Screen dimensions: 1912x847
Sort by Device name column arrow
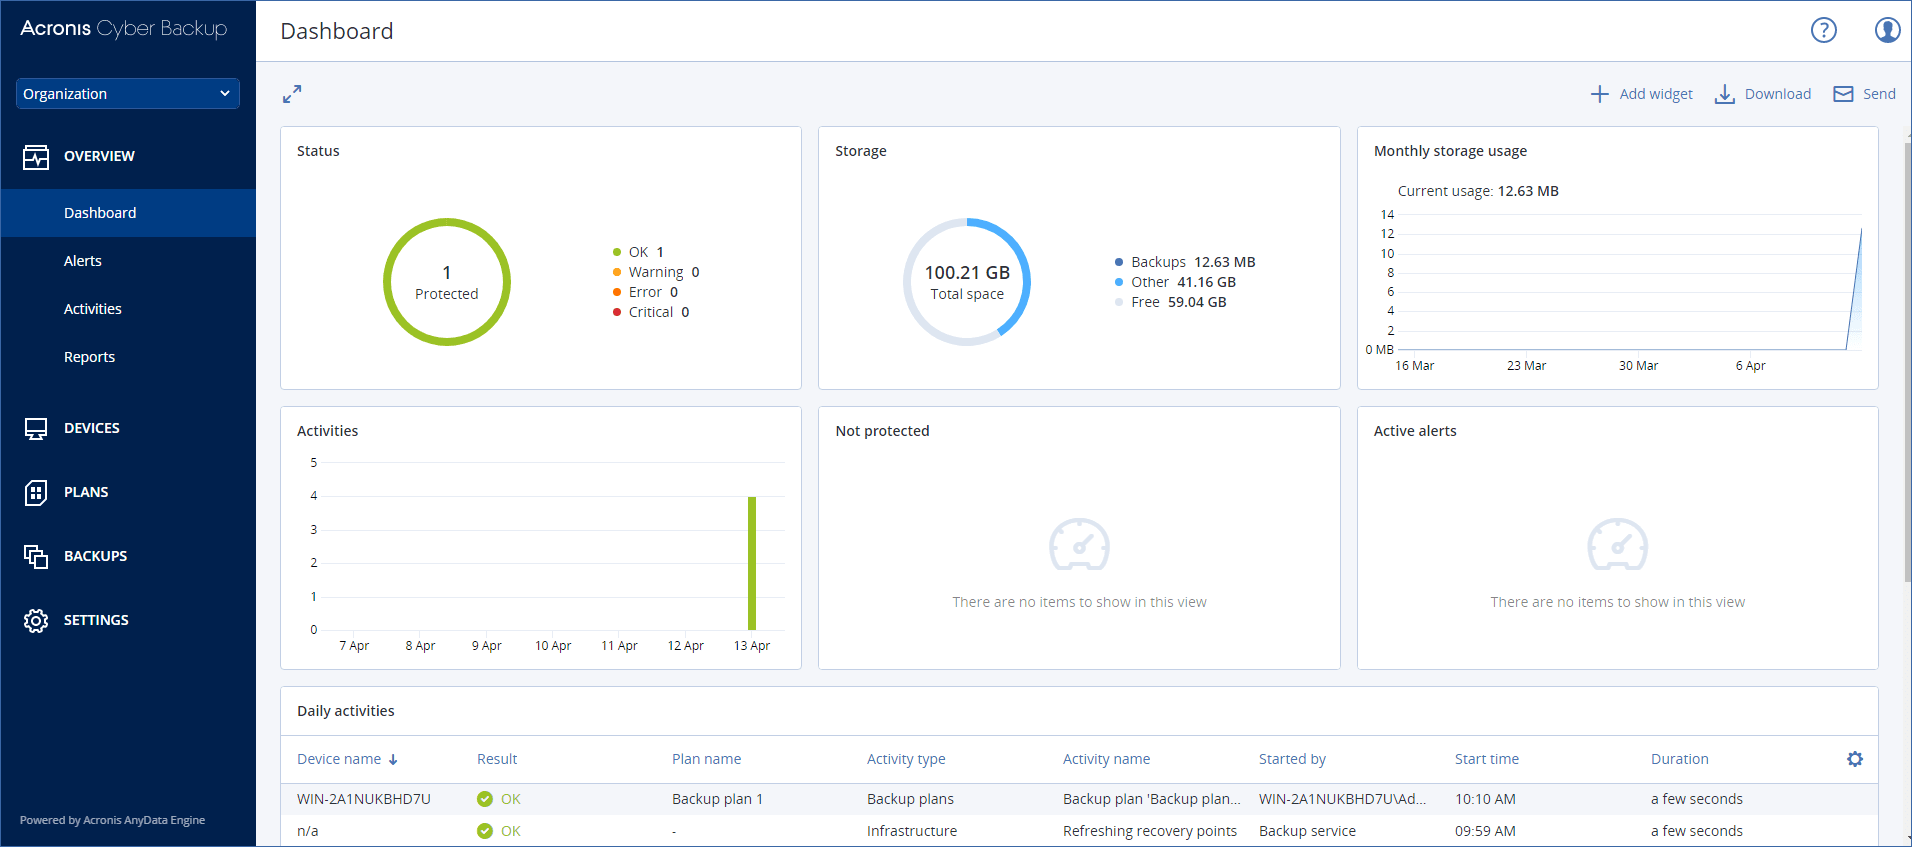point(393,760)
